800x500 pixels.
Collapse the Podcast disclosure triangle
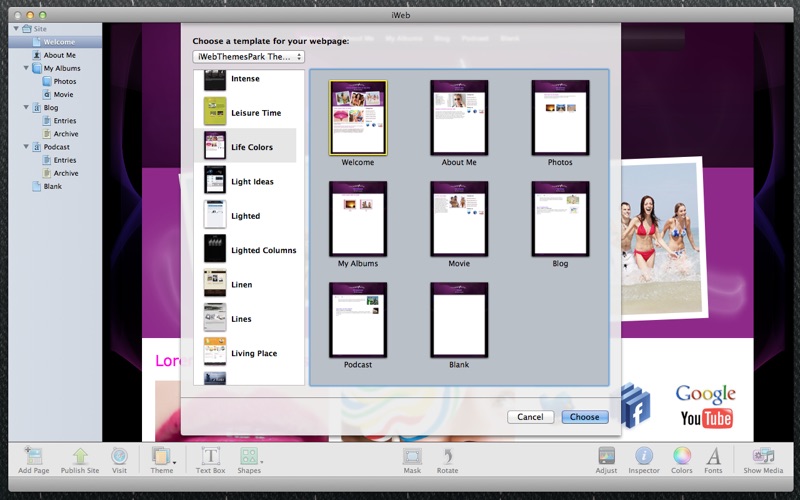click(26, 146)
